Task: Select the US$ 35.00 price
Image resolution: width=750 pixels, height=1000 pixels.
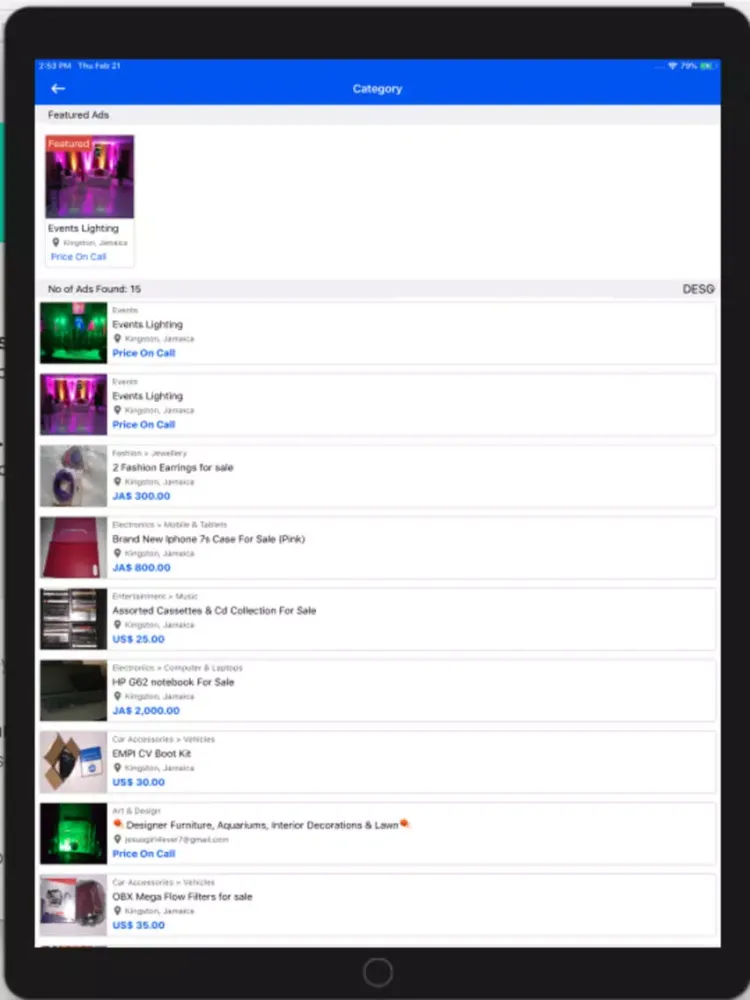Action: pos(138,925)
